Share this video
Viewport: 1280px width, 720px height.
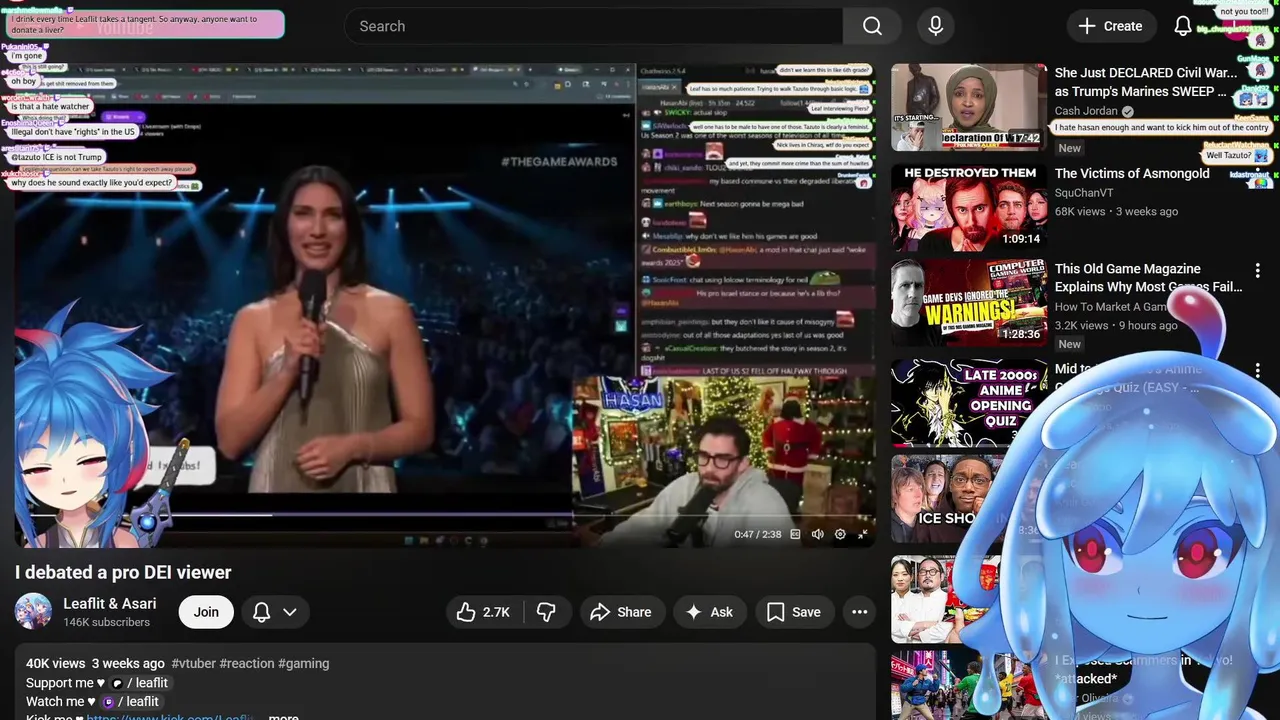[x=621, y=612]
